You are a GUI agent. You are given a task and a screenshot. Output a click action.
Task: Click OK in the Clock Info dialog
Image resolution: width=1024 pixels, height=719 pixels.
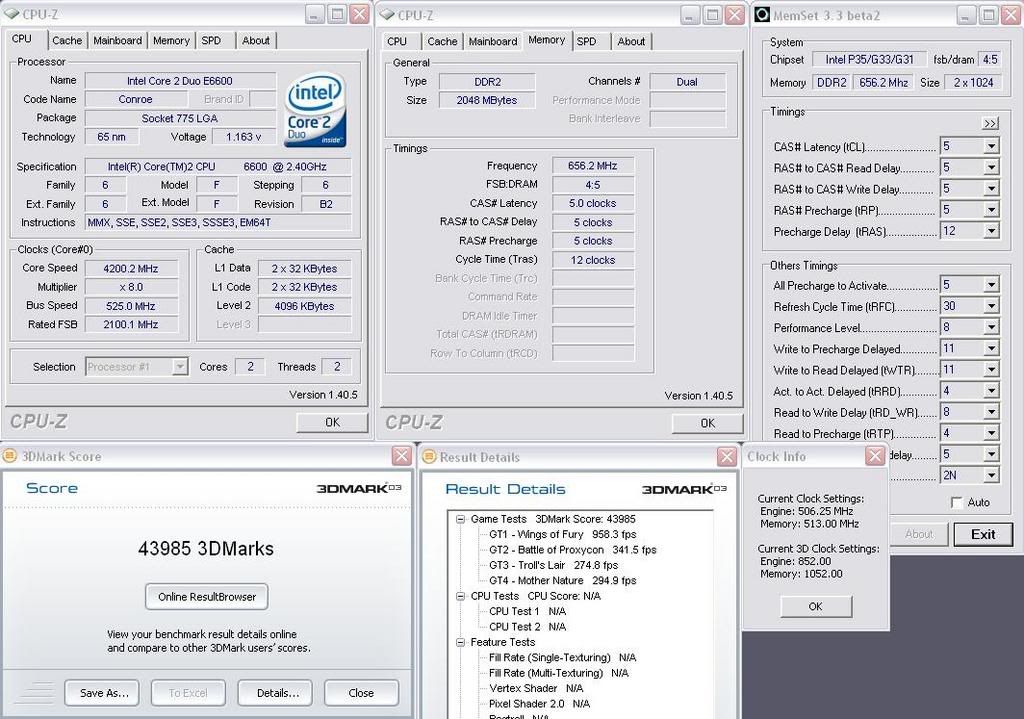pos(816,606)
